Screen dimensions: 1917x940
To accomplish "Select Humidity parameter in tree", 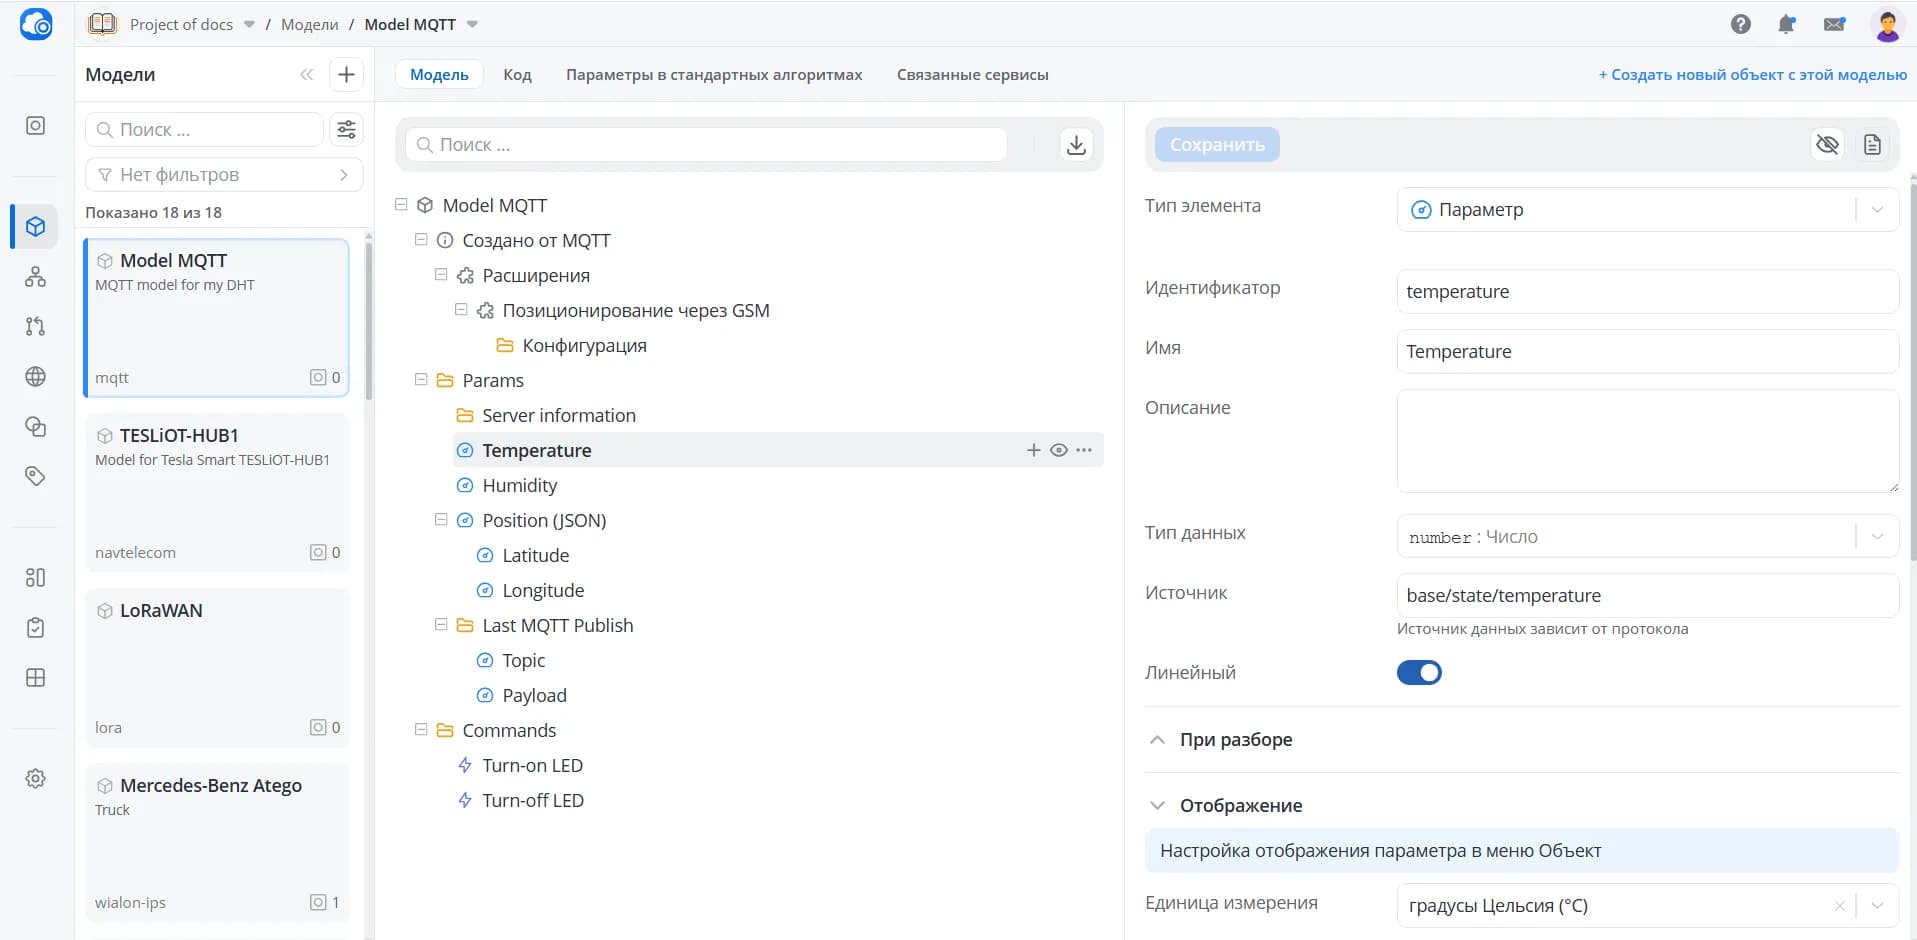I will tap(519, 485).
